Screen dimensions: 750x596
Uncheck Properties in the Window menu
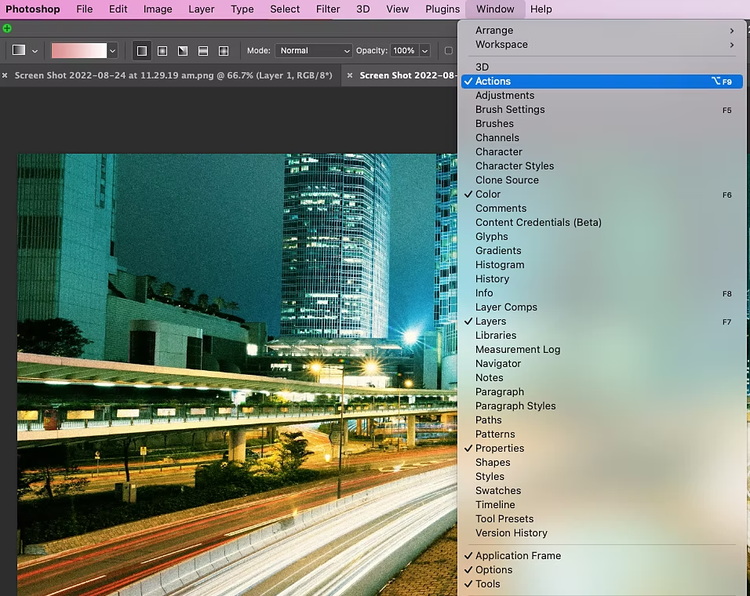pos(499,448)
